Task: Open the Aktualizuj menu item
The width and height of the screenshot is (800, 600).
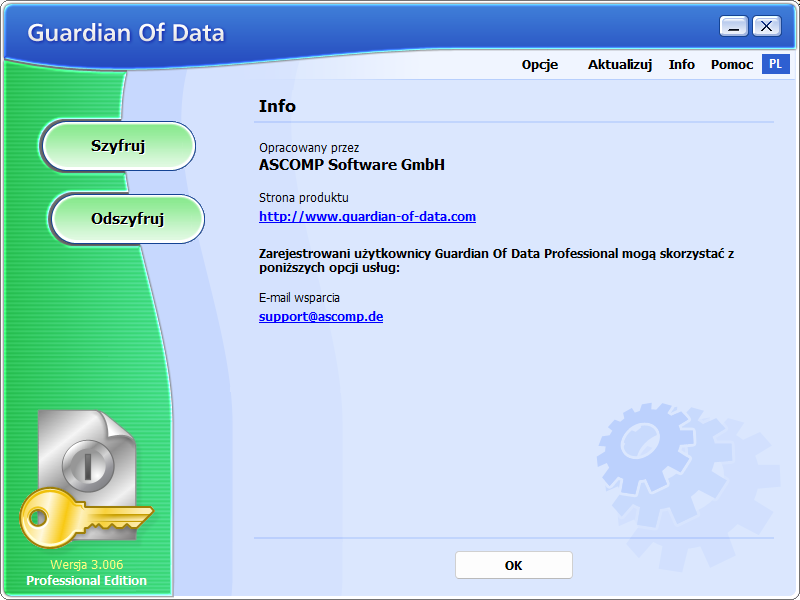Action: point(619,65)
